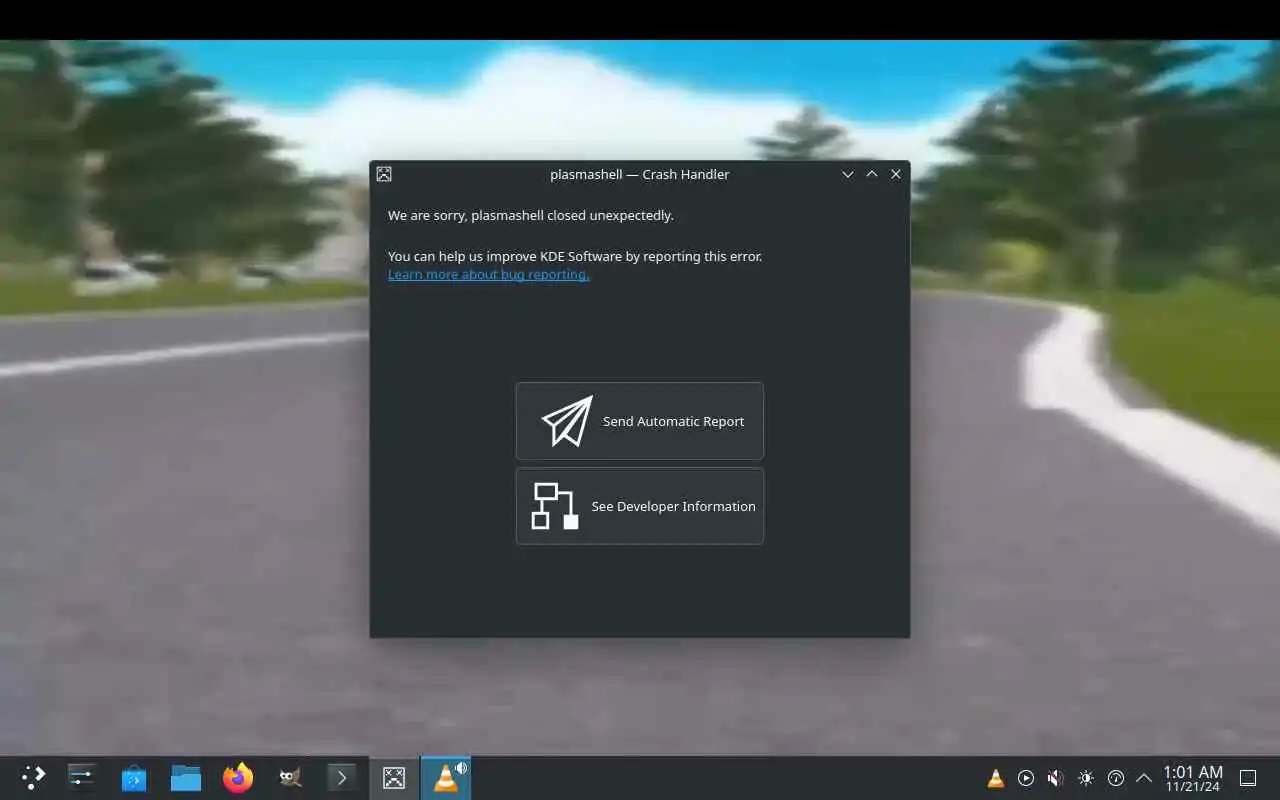Click the 'plasmashell closed unexpectedly' message text
The height and width of the screenshot is (800, 1280).
point(531,215)
